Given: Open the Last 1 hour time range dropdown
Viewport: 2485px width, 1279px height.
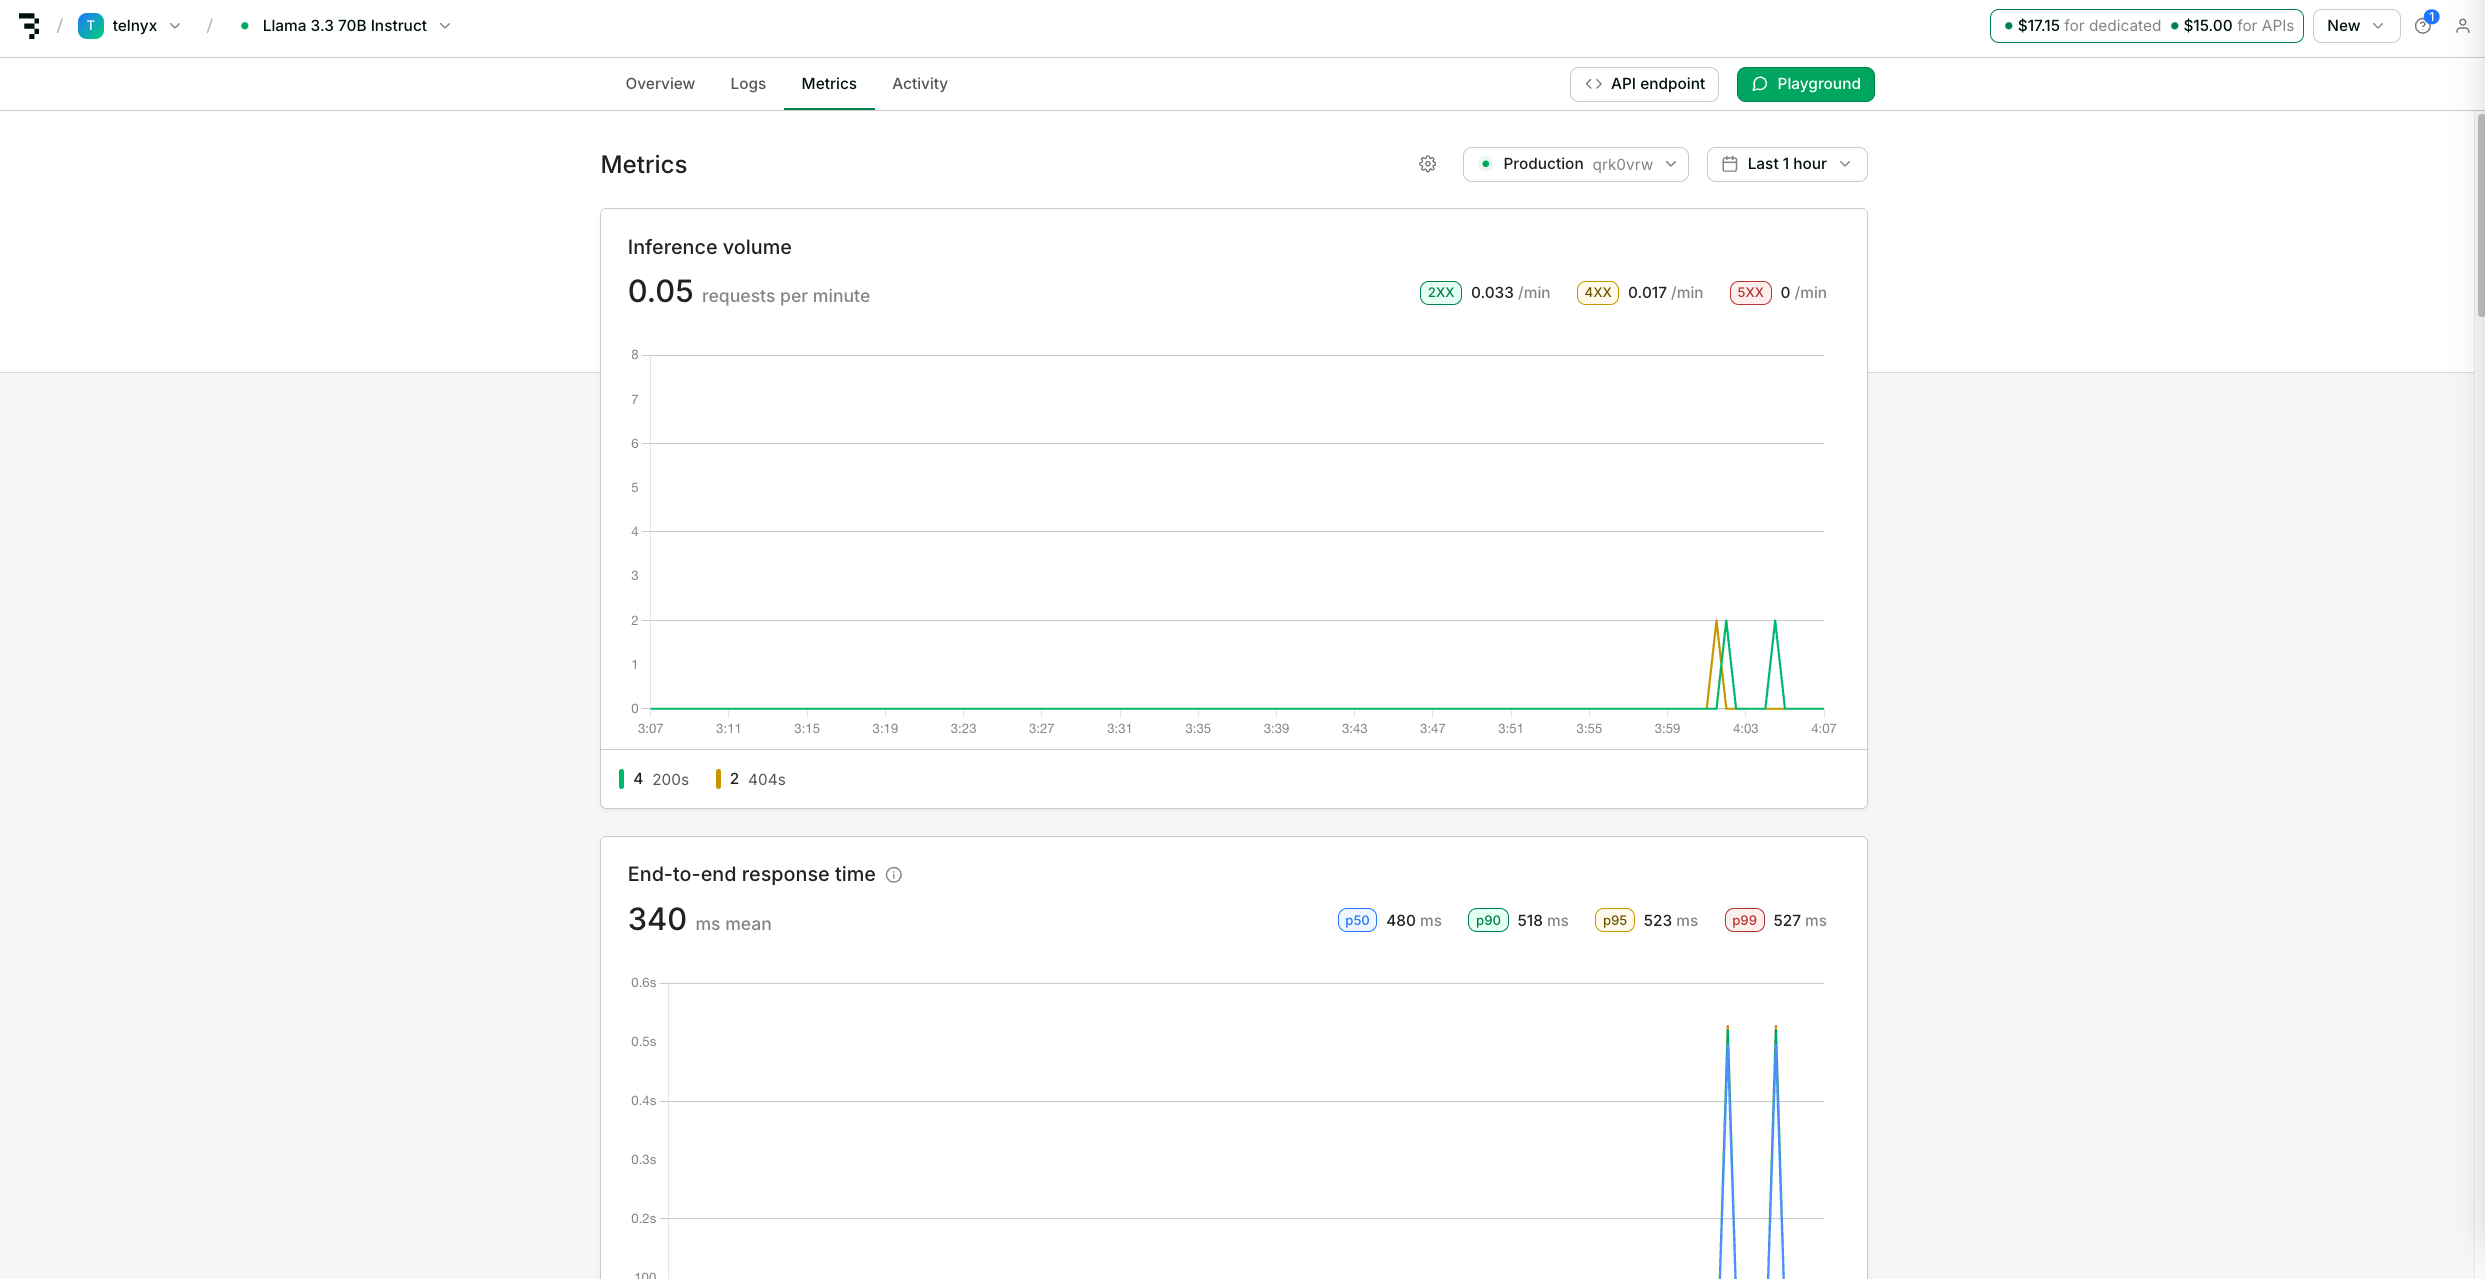Looking at the screenshot, I should click(1787, 164).
